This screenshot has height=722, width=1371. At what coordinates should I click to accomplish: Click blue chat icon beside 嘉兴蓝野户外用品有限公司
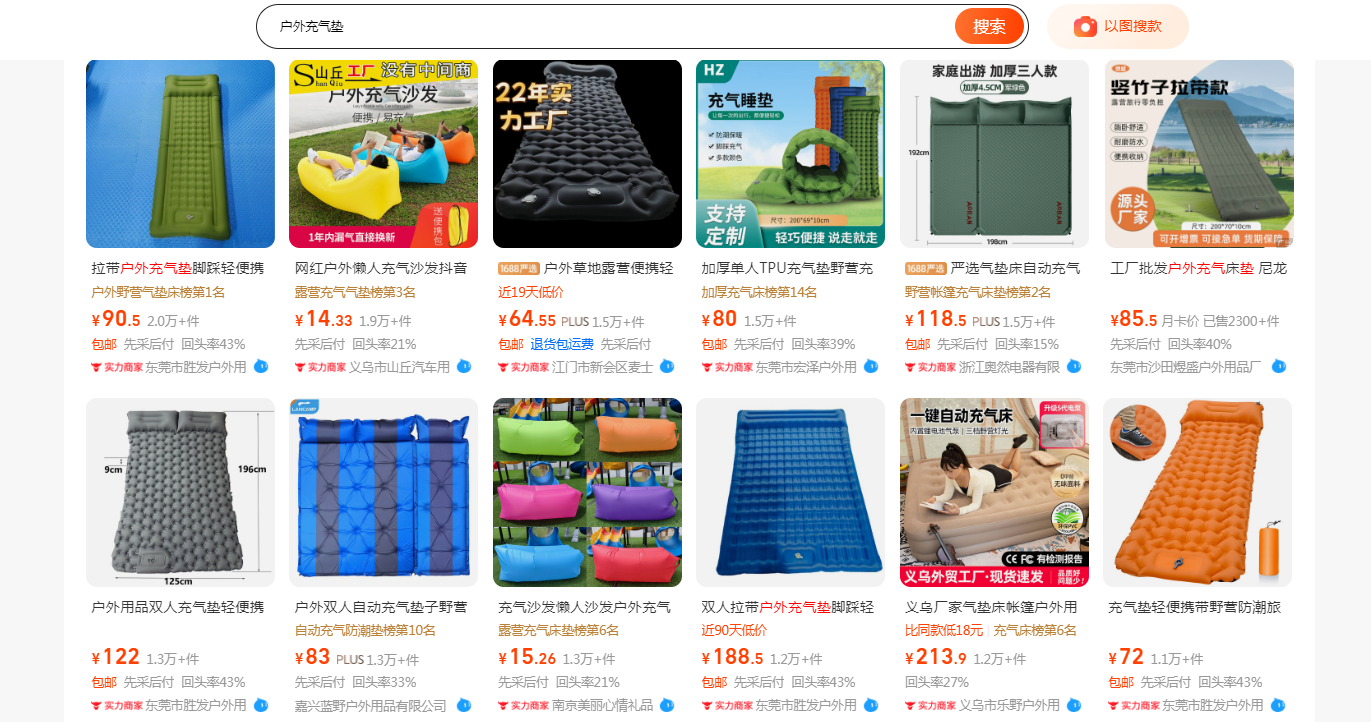point(464,705)
